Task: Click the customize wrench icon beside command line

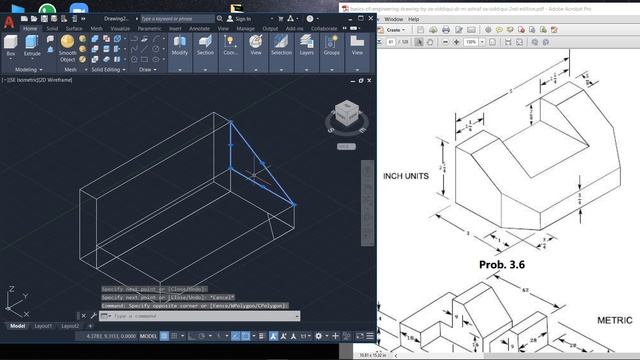Action: pos(93,316)
